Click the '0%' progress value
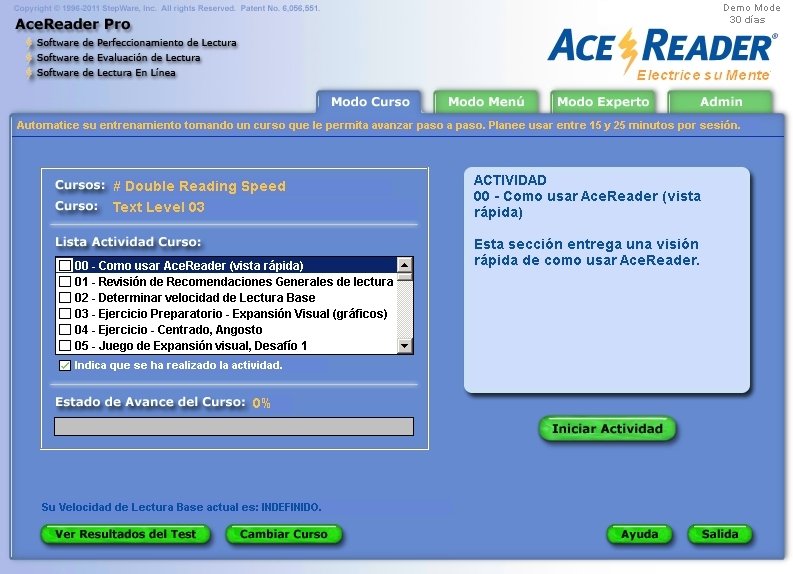This screenshot has height=574, width=793. pos(261,403)
